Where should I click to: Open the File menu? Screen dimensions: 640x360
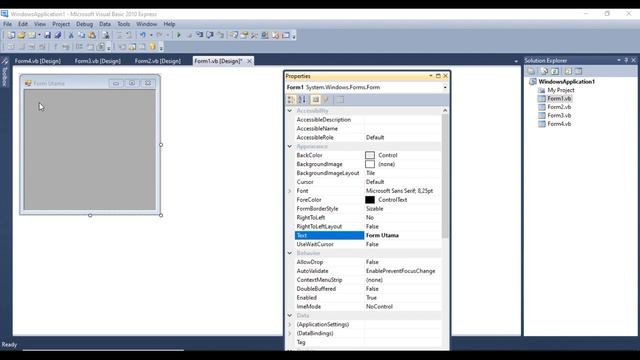[7, 24]
